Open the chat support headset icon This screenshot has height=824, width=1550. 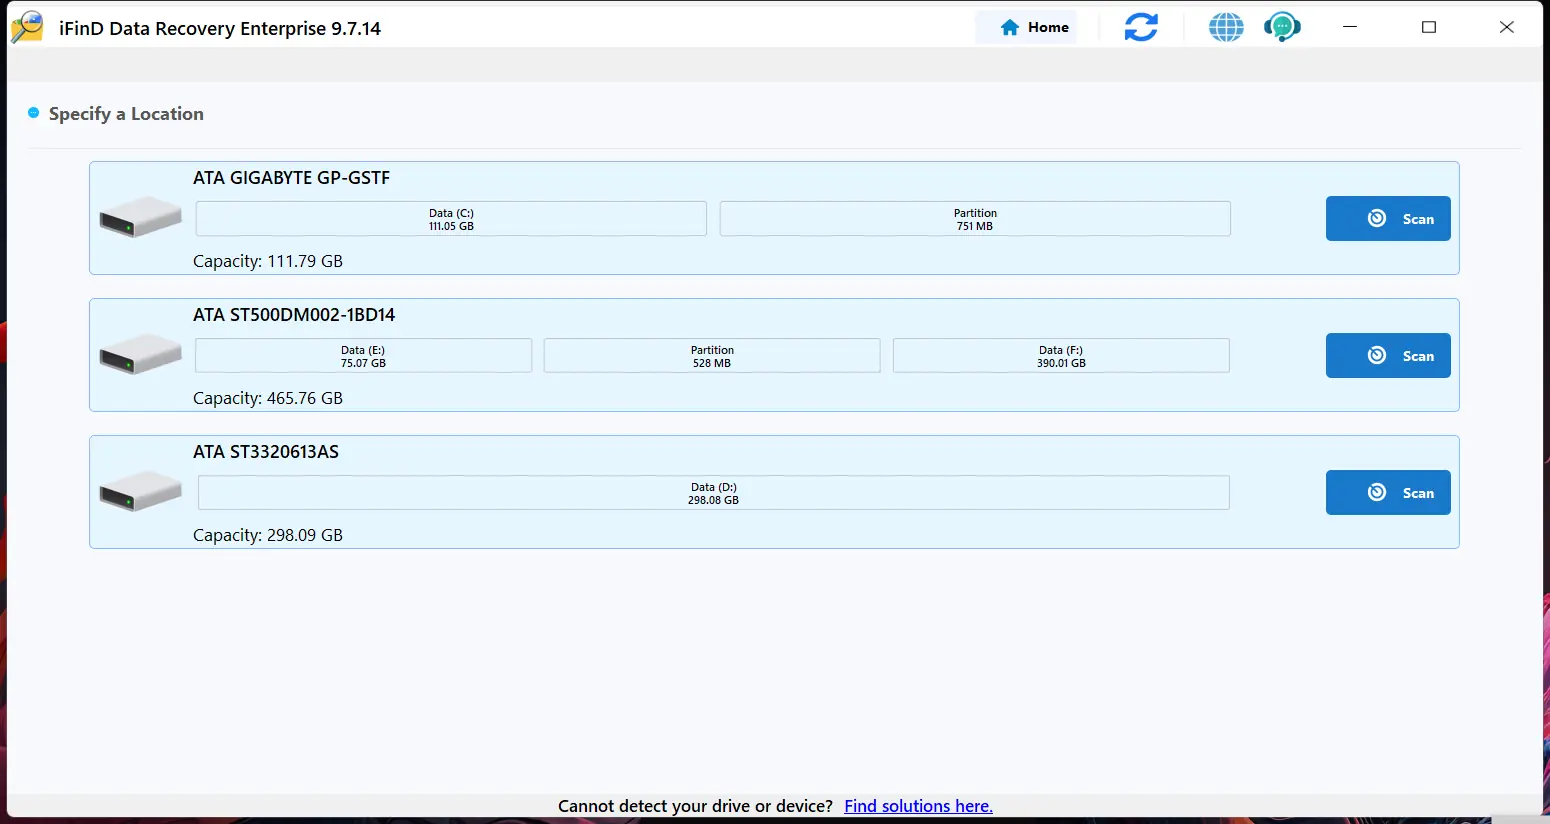coord(1282,27)
